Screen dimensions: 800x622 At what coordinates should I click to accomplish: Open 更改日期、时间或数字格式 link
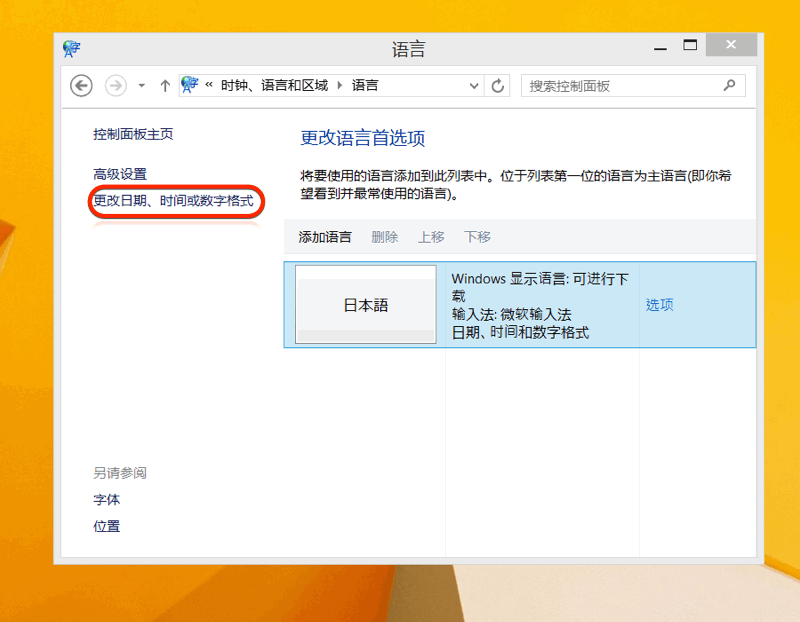(173, 201)
